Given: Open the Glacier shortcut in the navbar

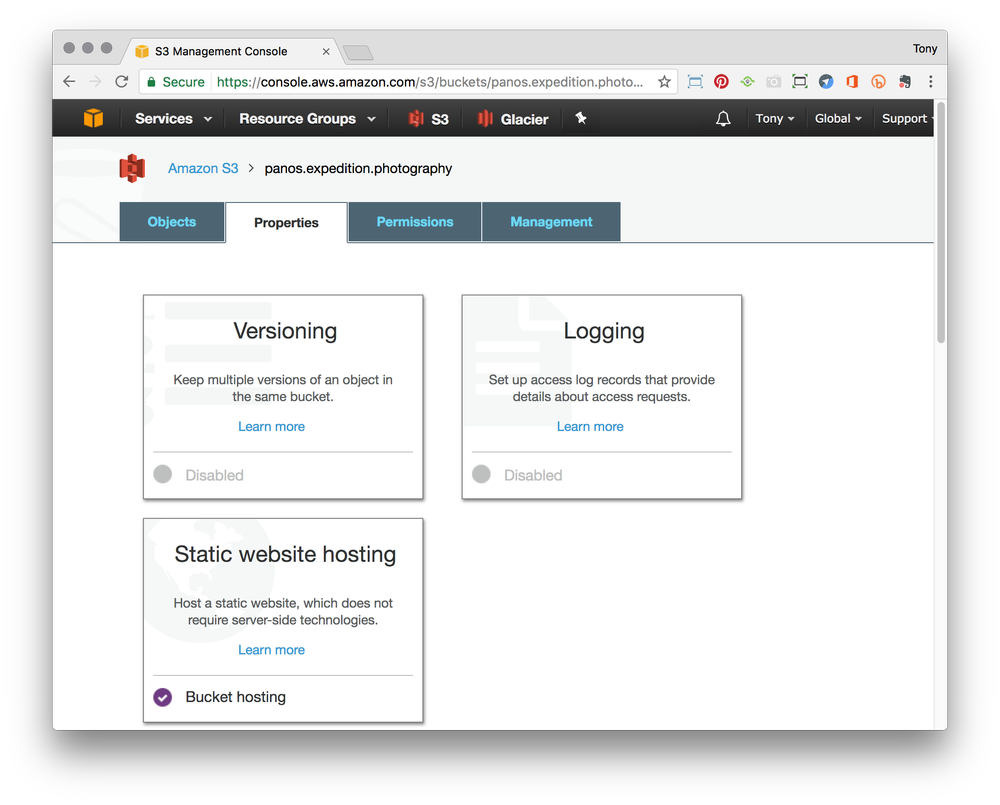Looking at the screenshot, I should pos(513,119).
